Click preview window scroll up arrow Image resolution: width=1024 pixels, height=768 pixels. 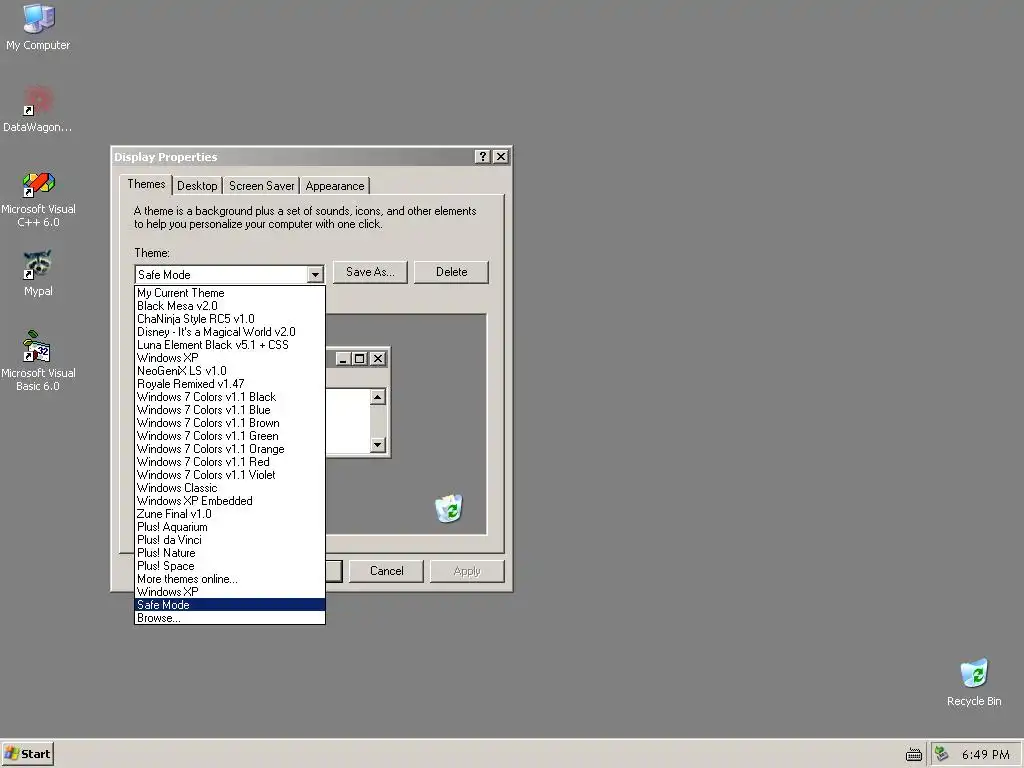pyautogui.click(x=377, y=397)
